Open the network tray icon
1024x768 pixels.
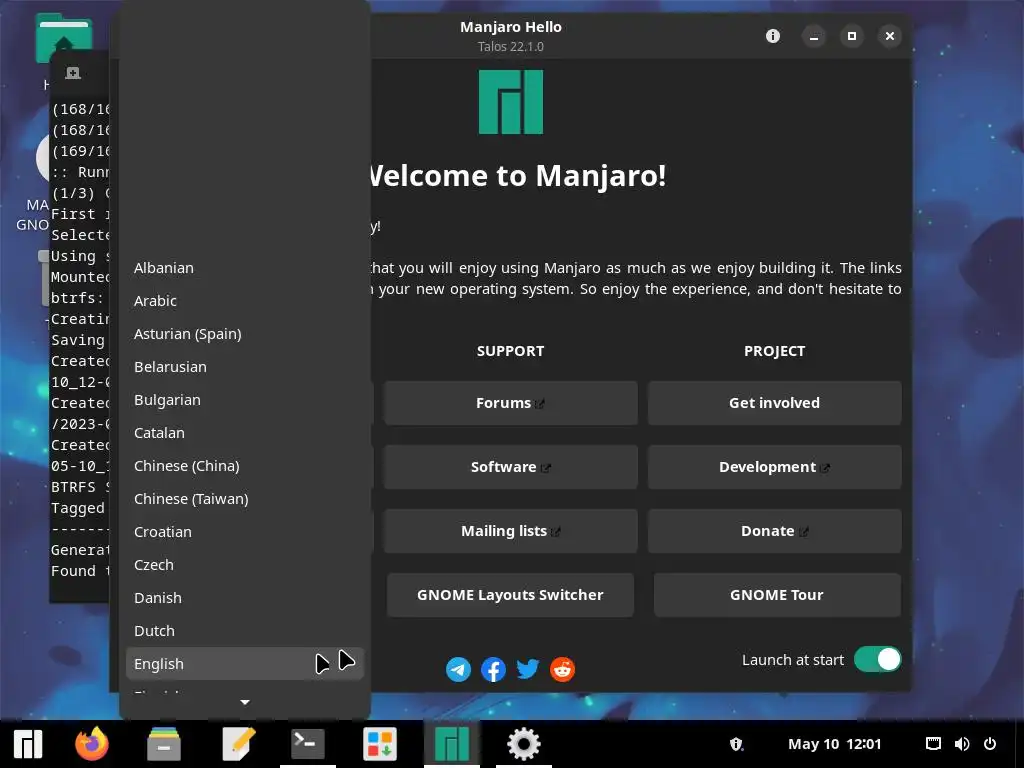click(933, 744)
